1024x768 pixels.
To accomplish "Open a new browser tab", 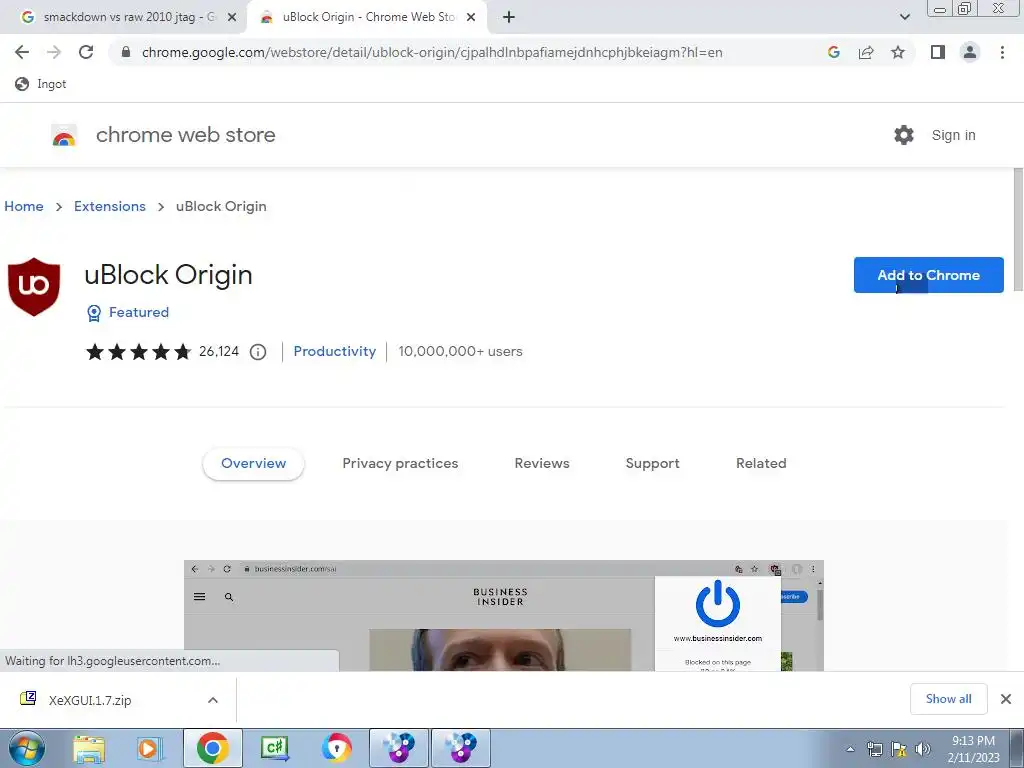I will pyautogui.click(x=509, y=18).
